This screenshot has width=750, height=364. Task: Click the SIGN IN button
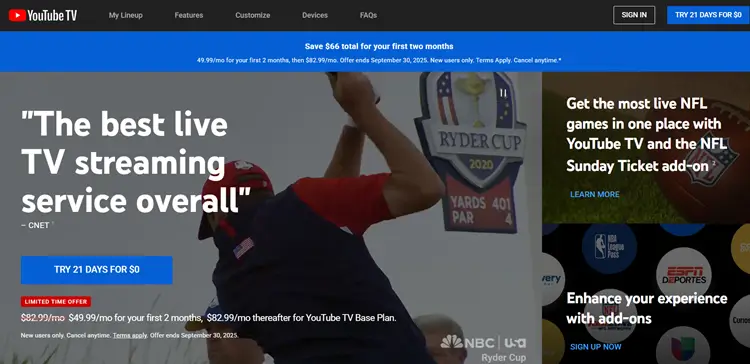pos(634,15)
